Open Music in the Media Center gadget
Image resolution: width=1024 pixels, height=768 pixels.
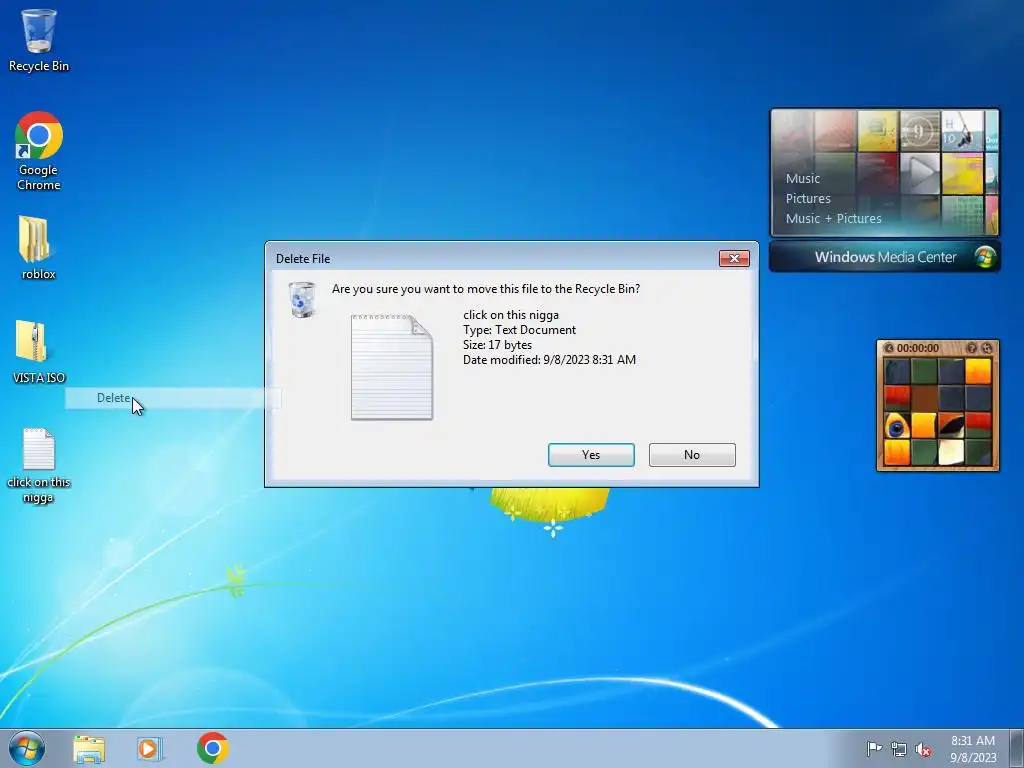point(803,178)
